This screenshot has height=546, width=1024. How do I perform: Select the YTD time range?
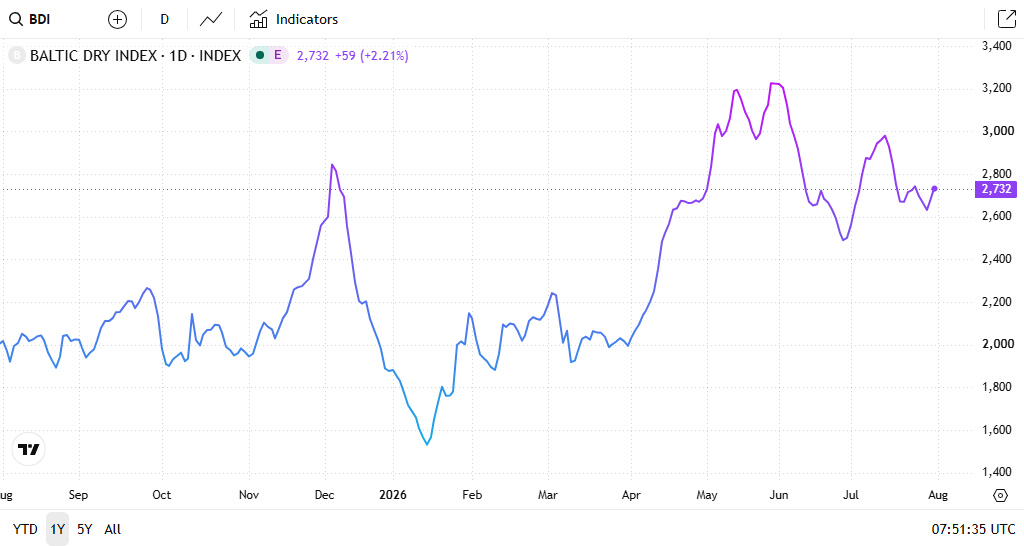click(25, 529)
